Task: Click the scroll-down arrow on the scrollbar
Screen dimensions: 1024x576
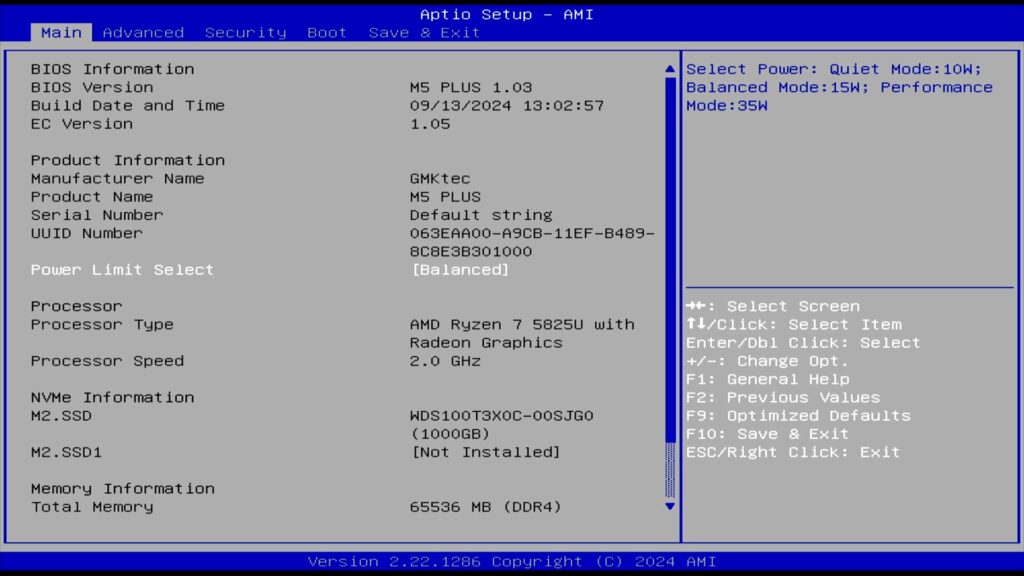Action: click(x=670, y=507)
